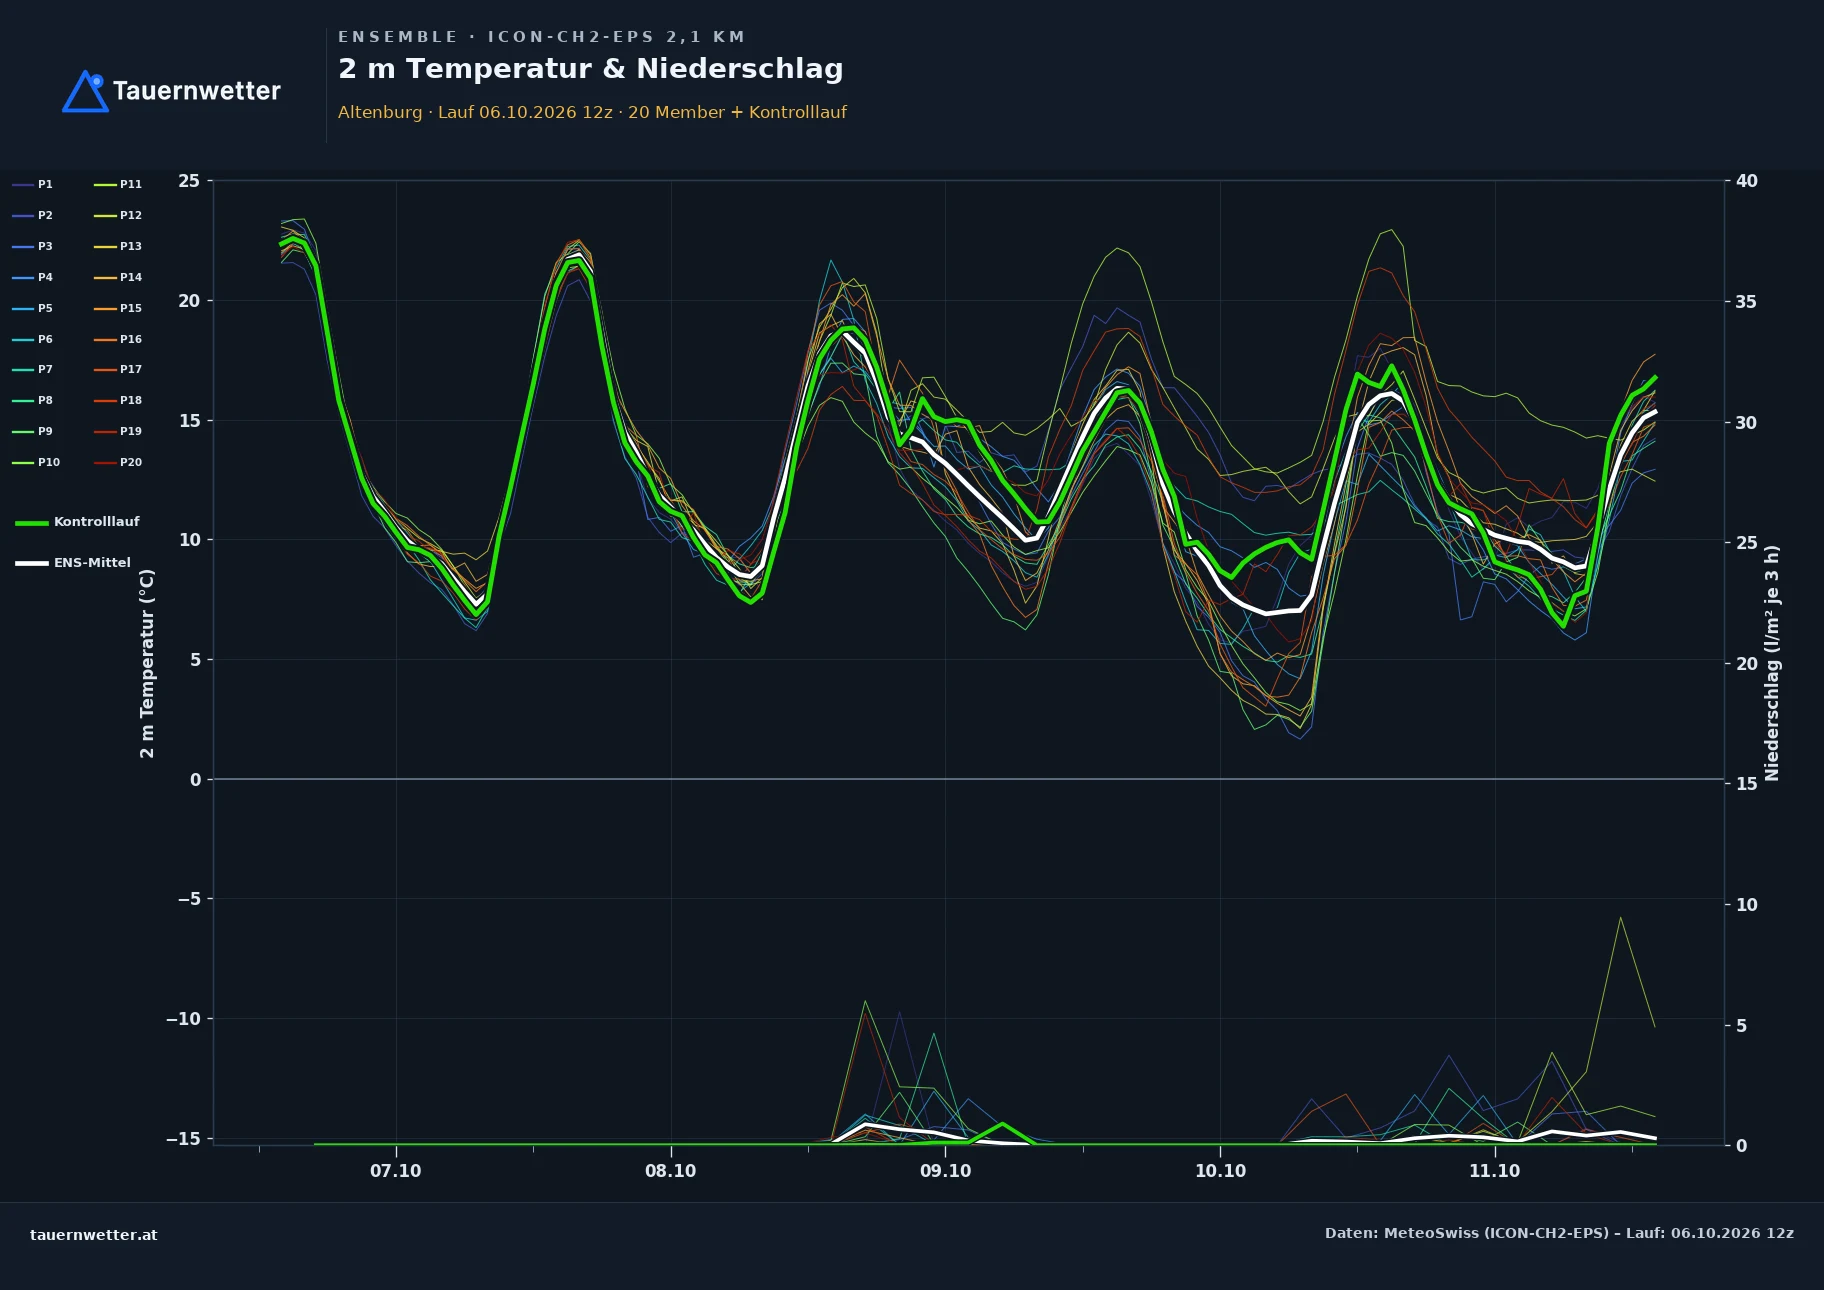
Task: Select the P16 legend entry
Action: click(x=118, y=339)
